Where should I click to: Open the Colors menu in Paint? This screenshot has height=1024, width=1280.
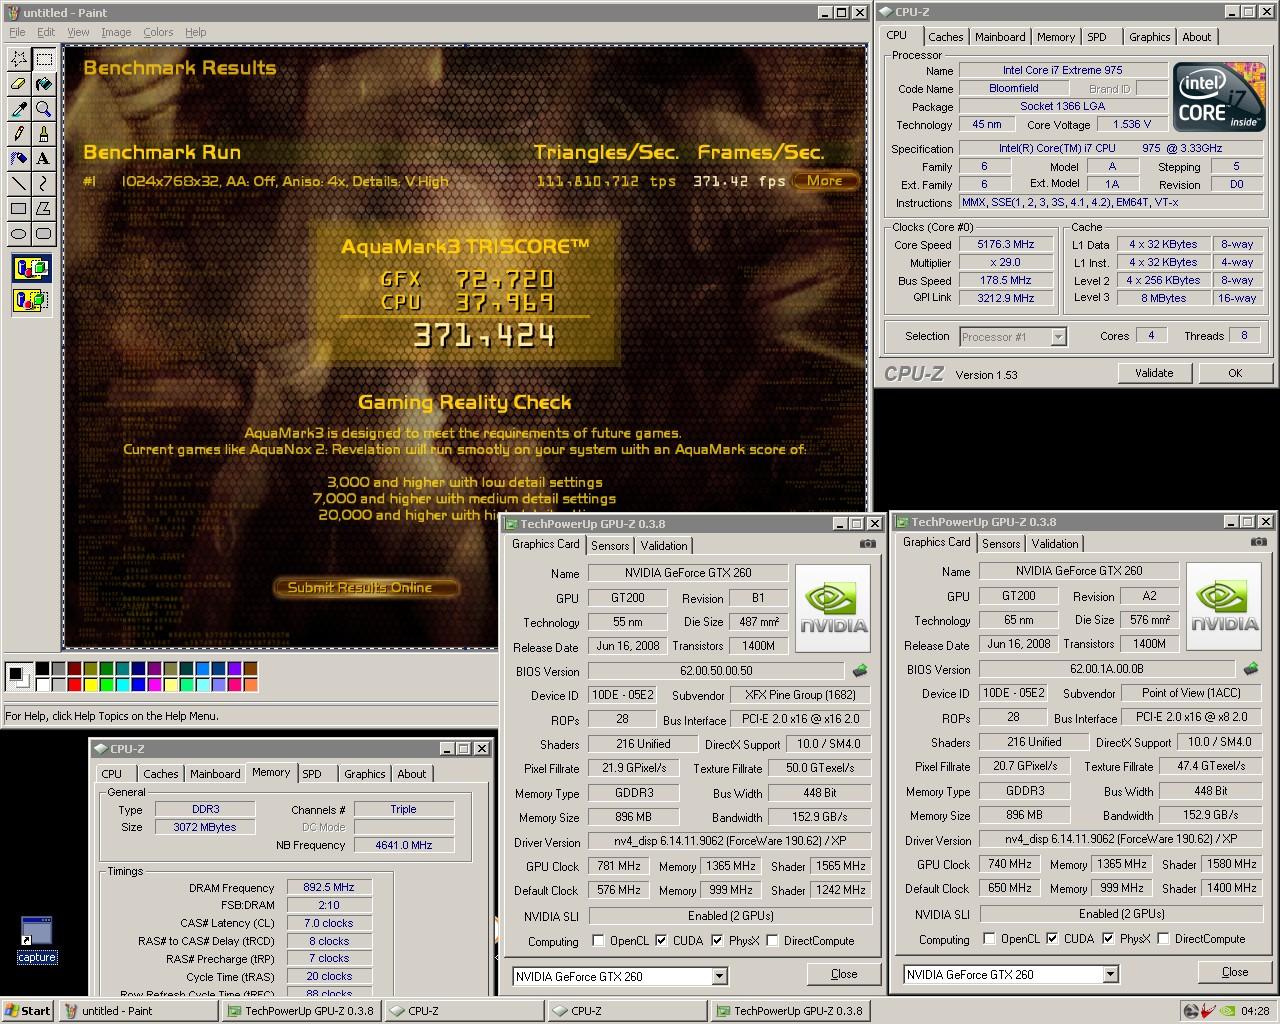pos(158,32)
